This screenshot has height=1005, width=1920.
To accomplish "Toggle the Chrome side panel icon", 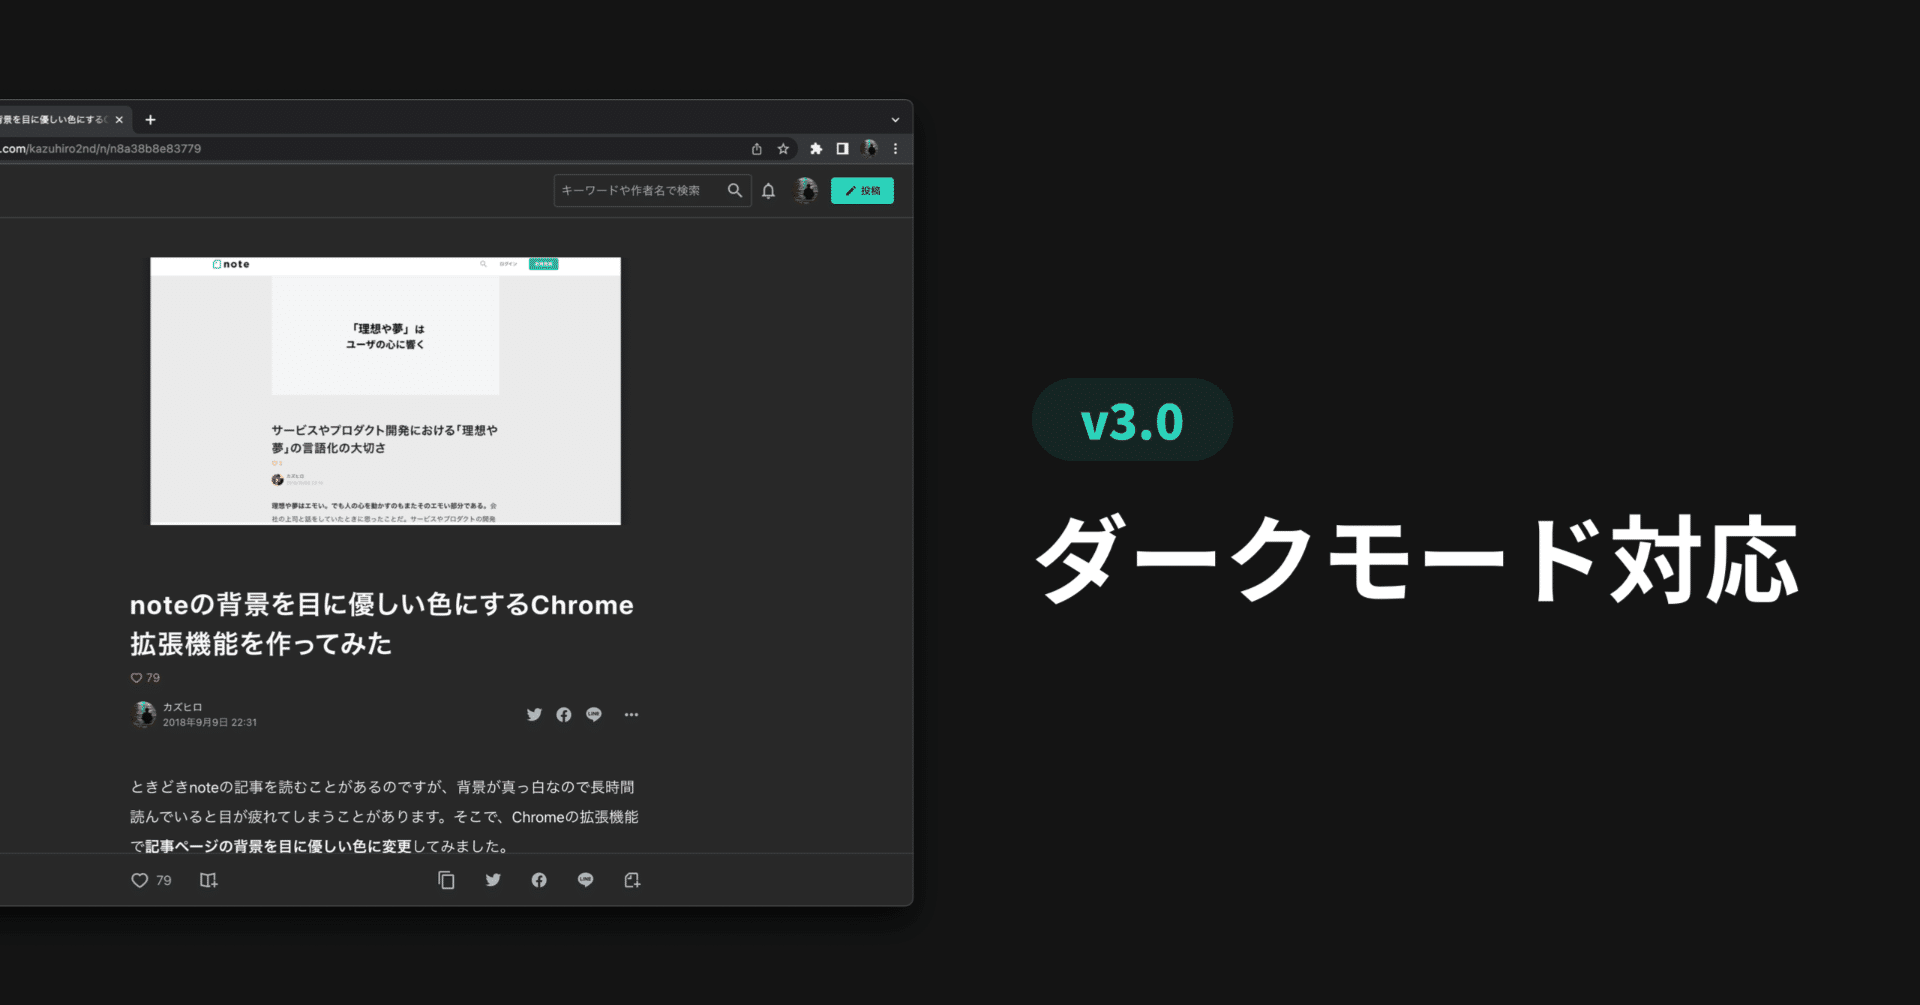I will click(843, 149).
